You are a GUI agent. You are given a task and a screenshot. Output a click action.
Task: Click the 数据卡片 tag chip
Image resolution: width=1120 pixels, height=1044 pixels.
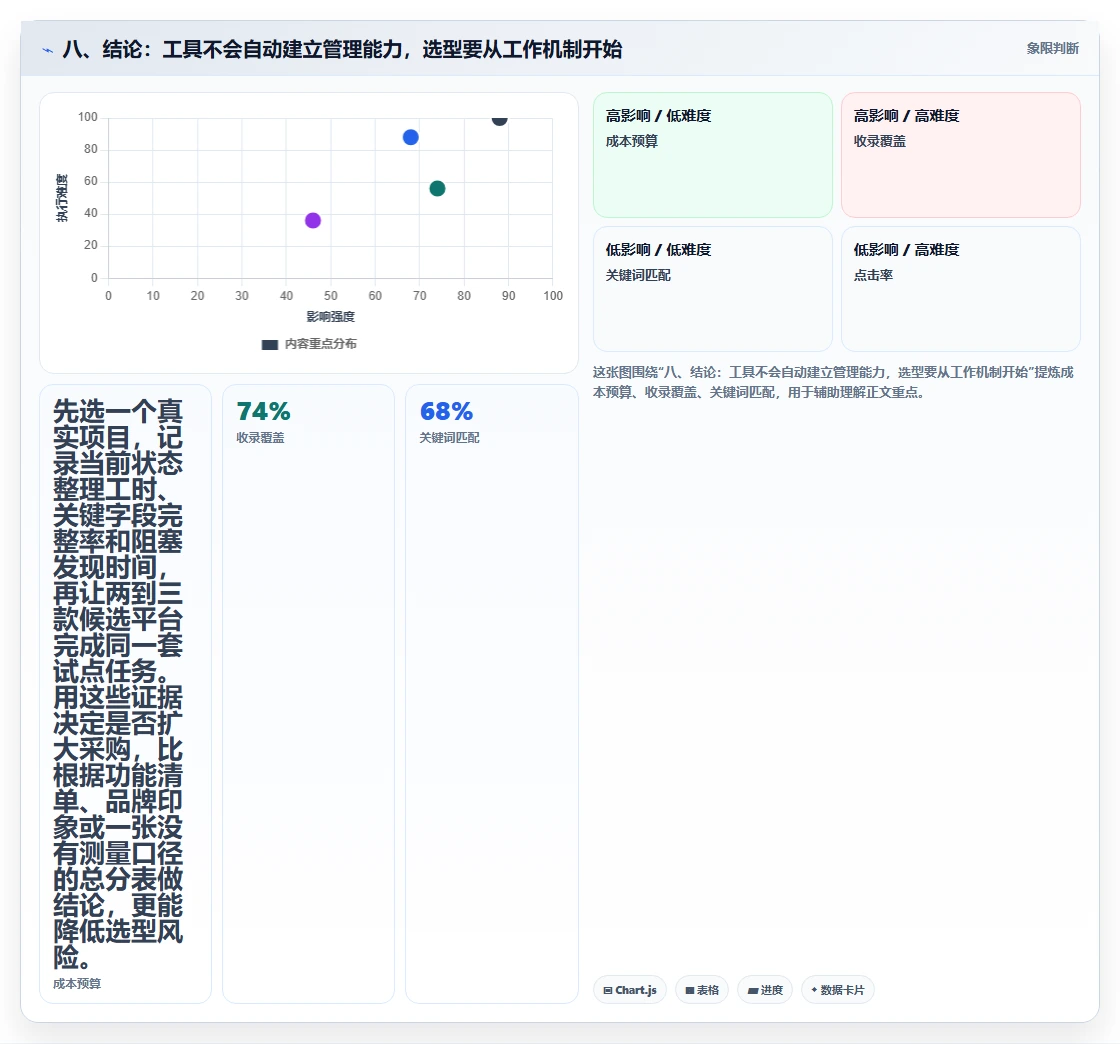point(838,990)
